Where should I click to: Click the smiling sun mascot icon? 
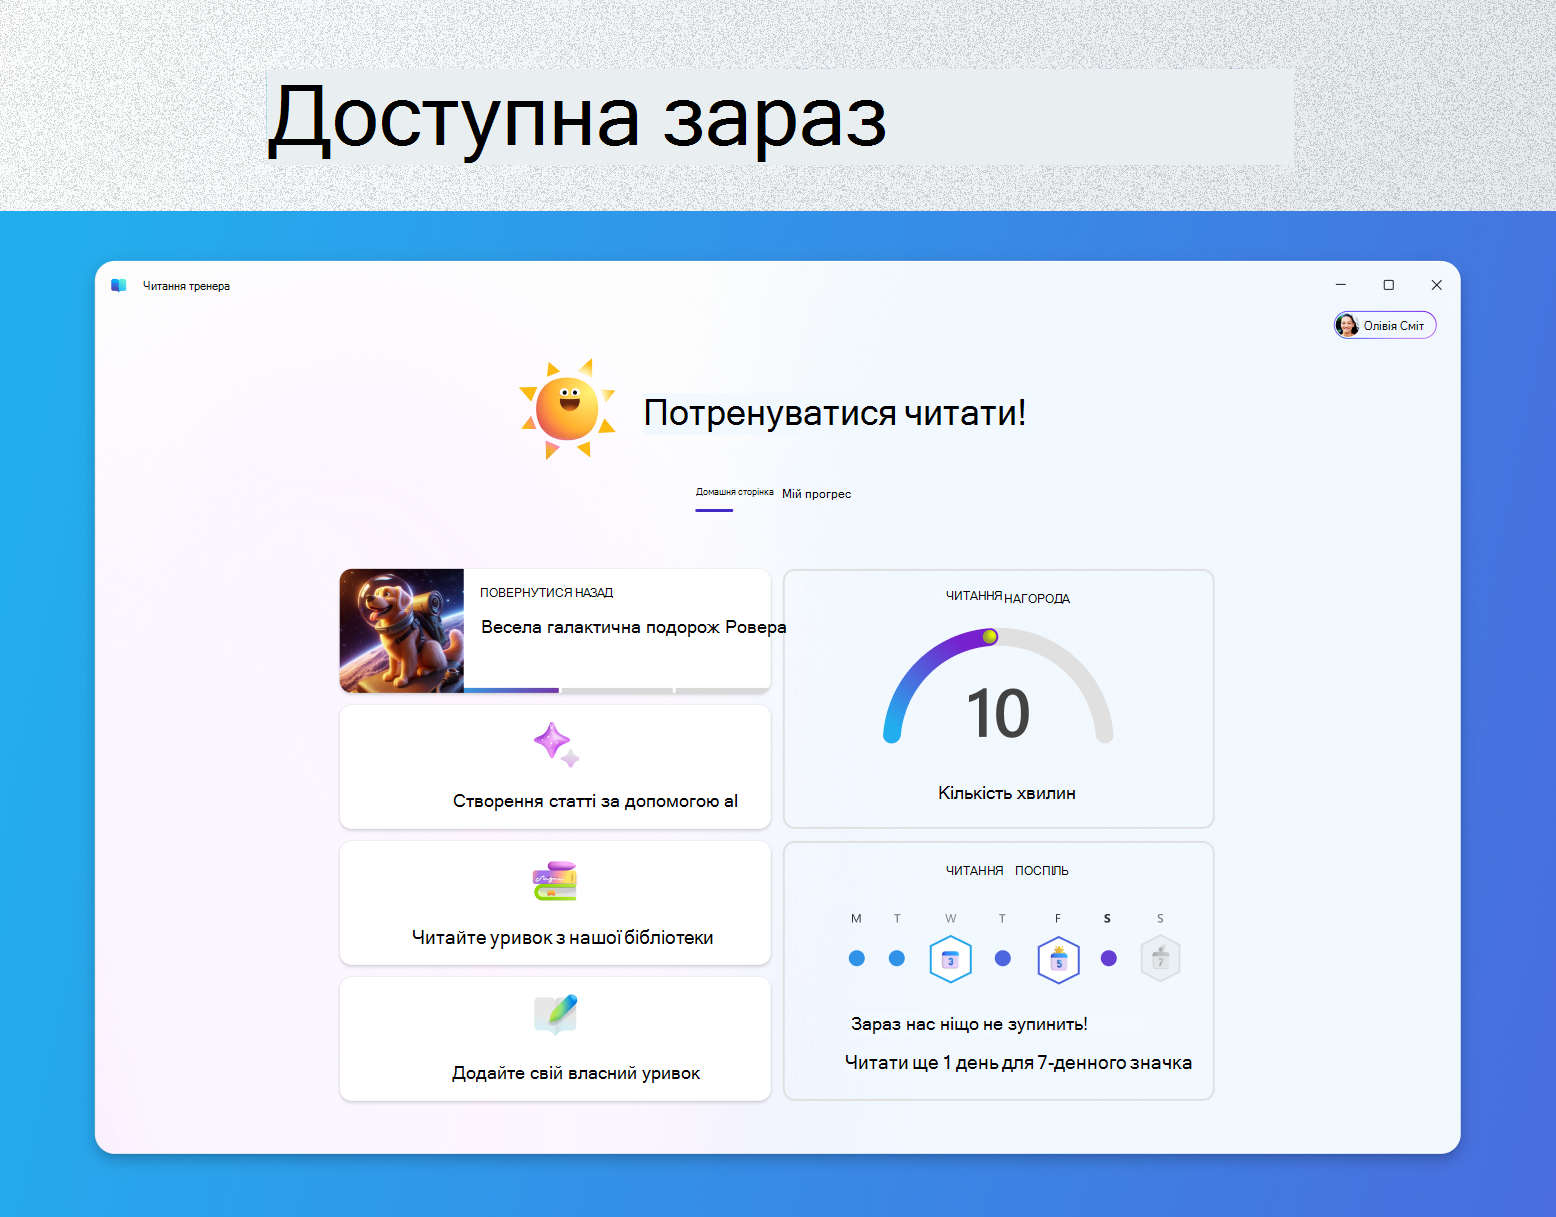567,409
